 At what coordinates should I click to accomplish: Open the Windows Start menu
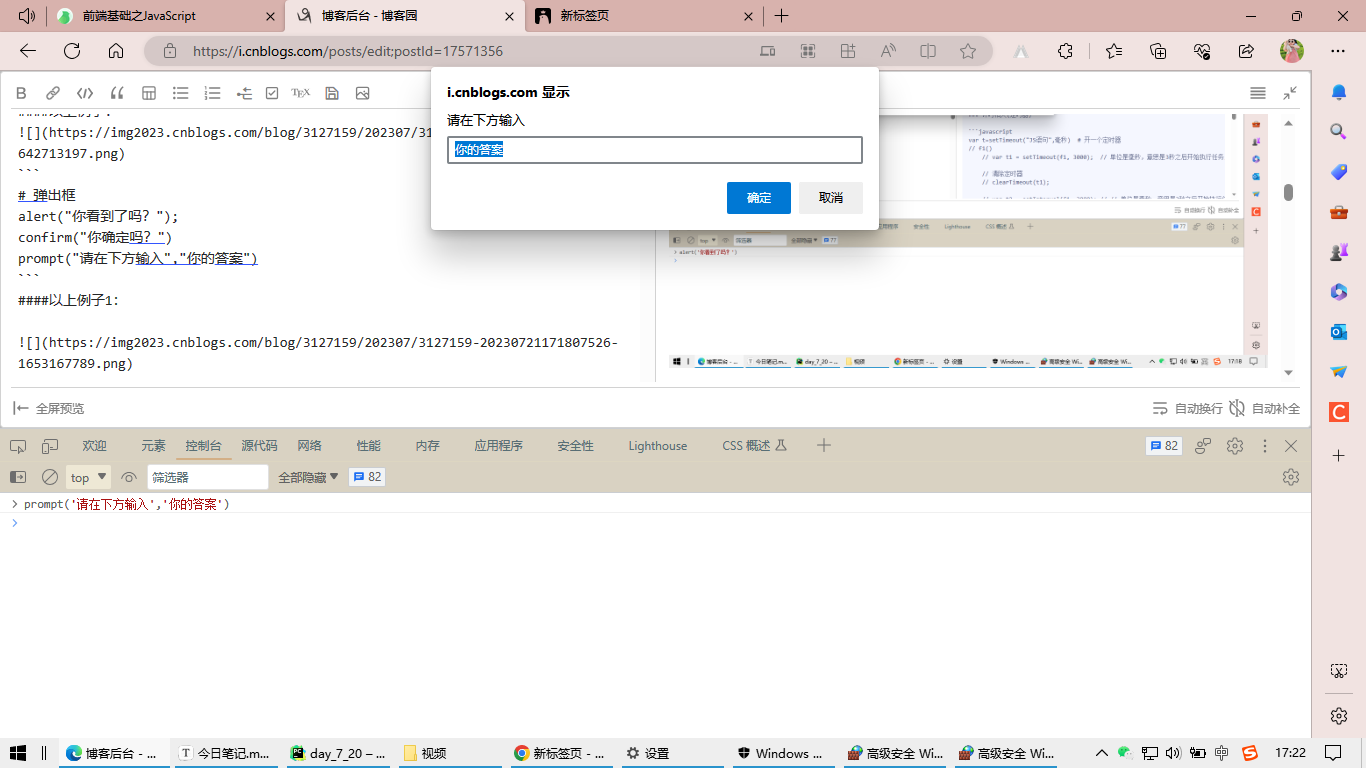click(18, 753)
